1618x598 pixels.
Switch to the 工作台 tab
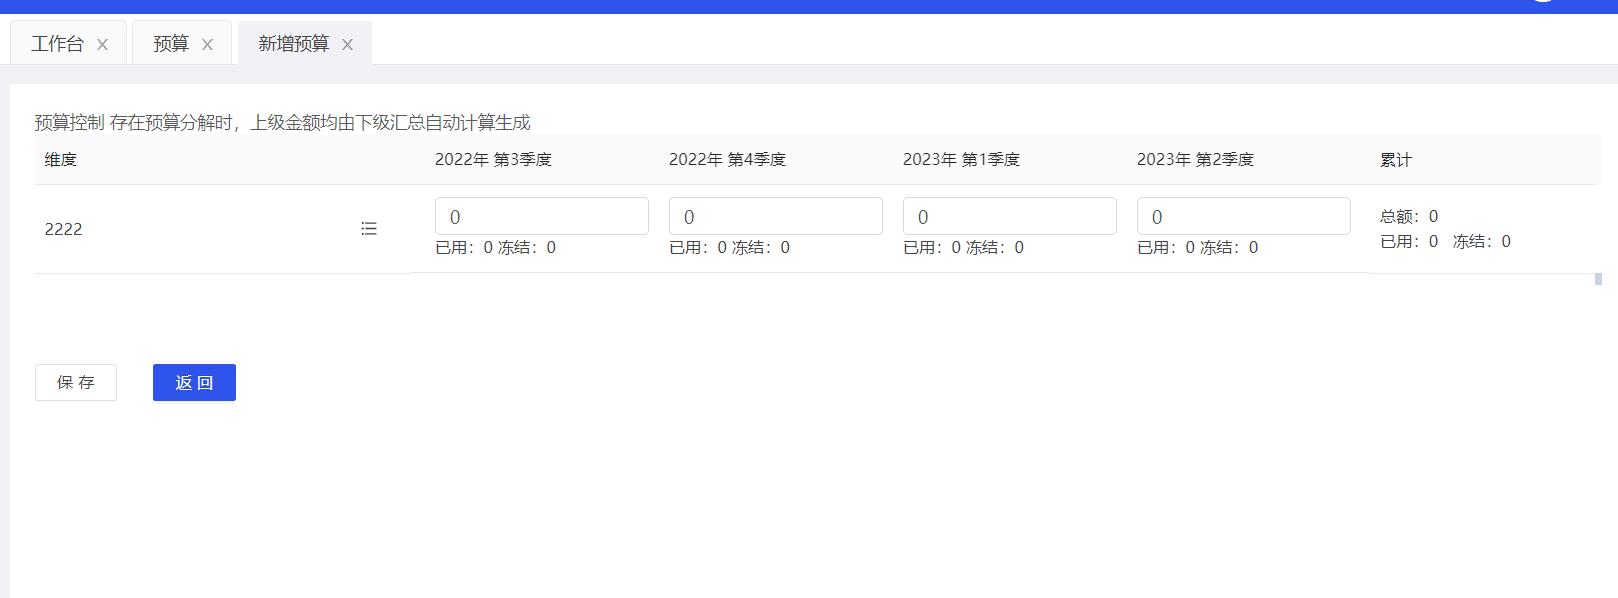(57, 44)
